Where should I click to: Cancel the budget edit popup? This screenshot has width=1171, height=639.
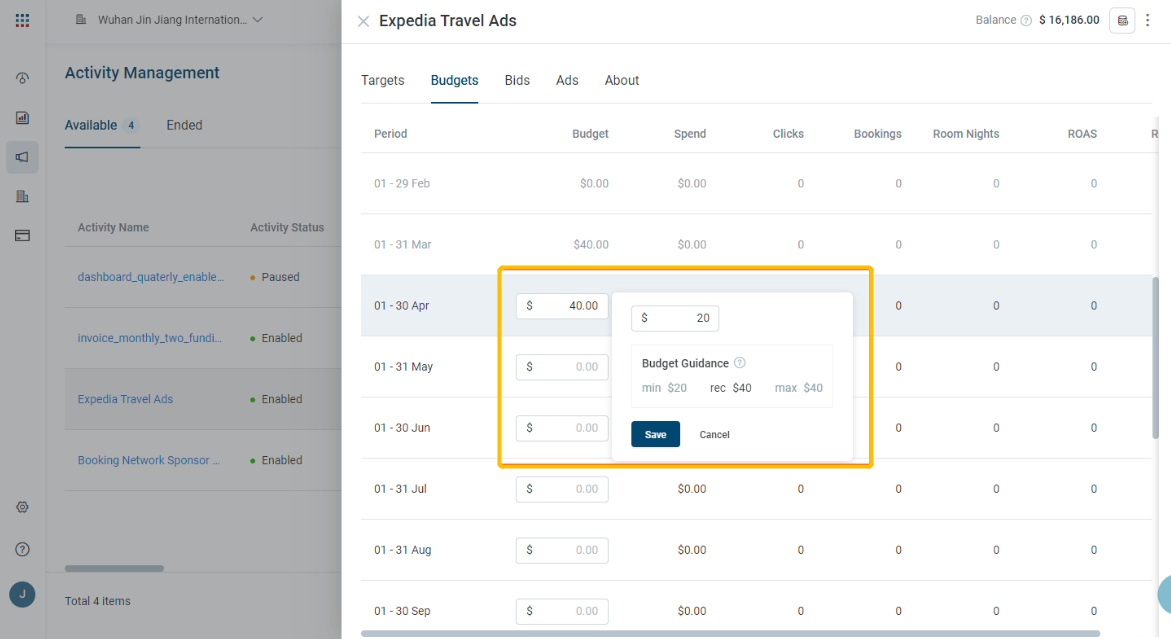pyautogui.click(x=714, y=434)
